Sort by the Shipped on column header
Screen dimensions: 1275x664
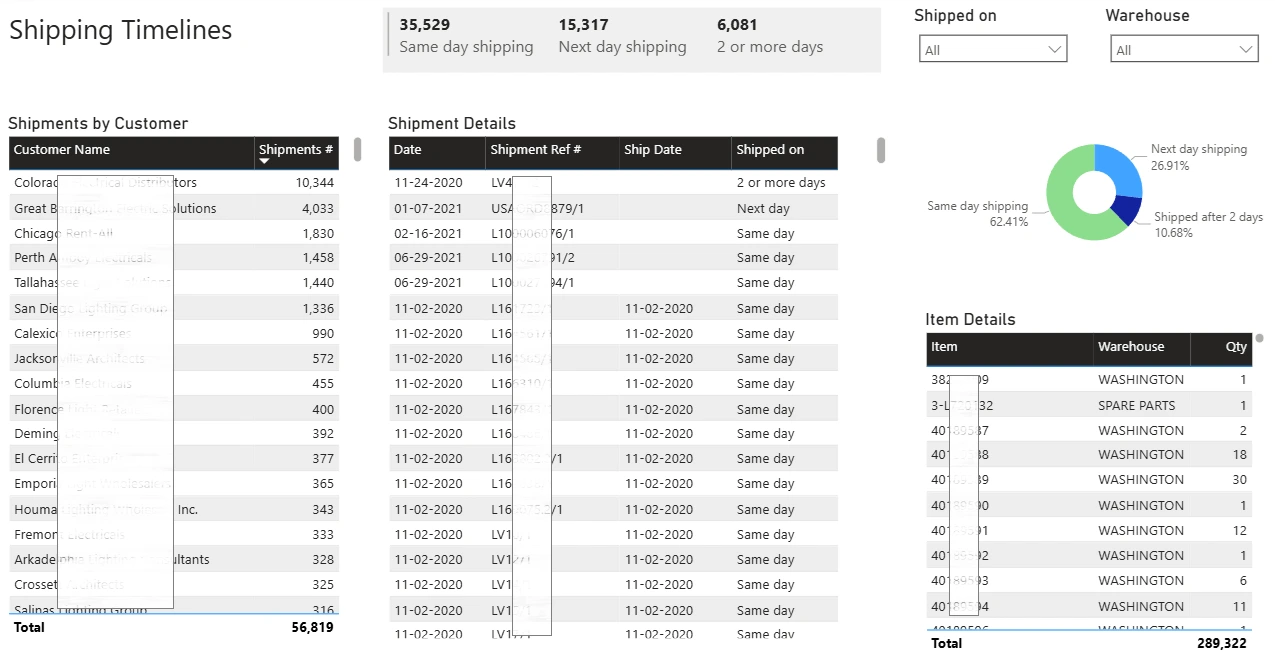tap(770, 152)
